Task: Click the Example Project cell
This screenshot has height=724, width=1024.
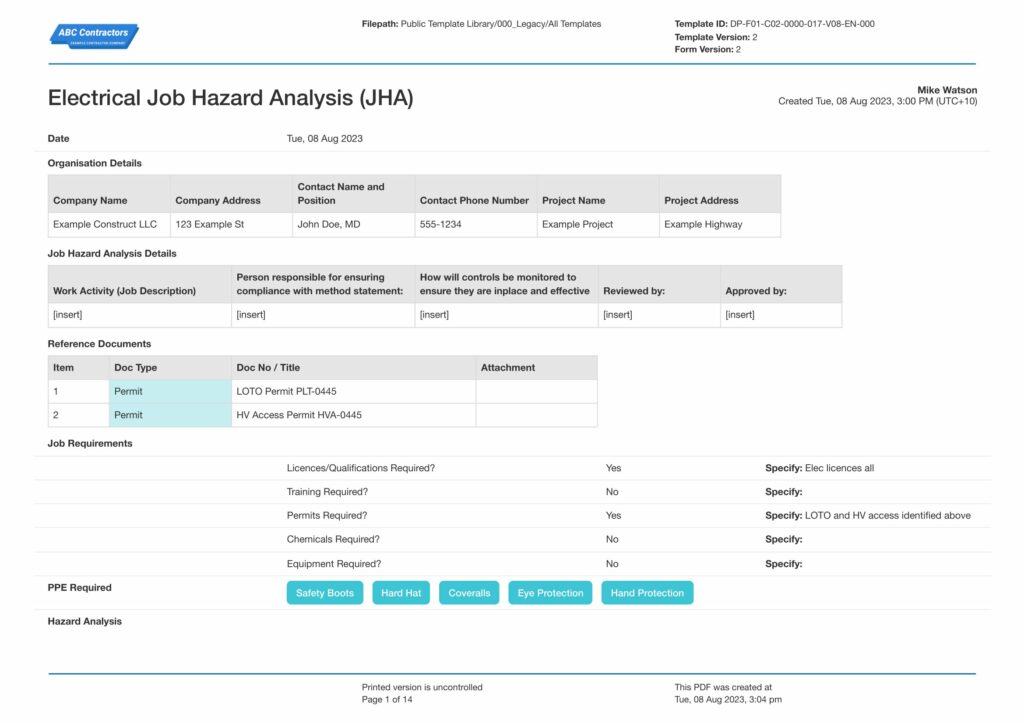Action: (598, 225)
